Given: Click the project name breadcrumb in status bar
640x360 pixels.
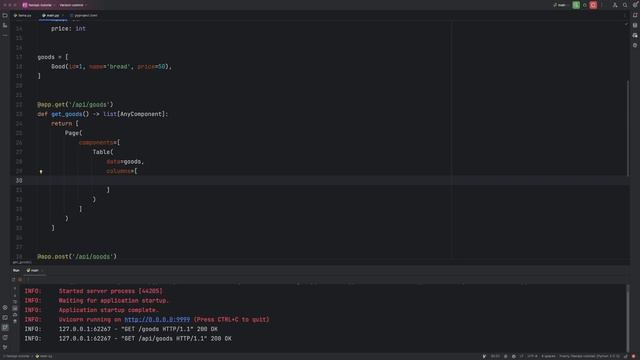Looking at the screenshot, I should click(x=17, y=356).
